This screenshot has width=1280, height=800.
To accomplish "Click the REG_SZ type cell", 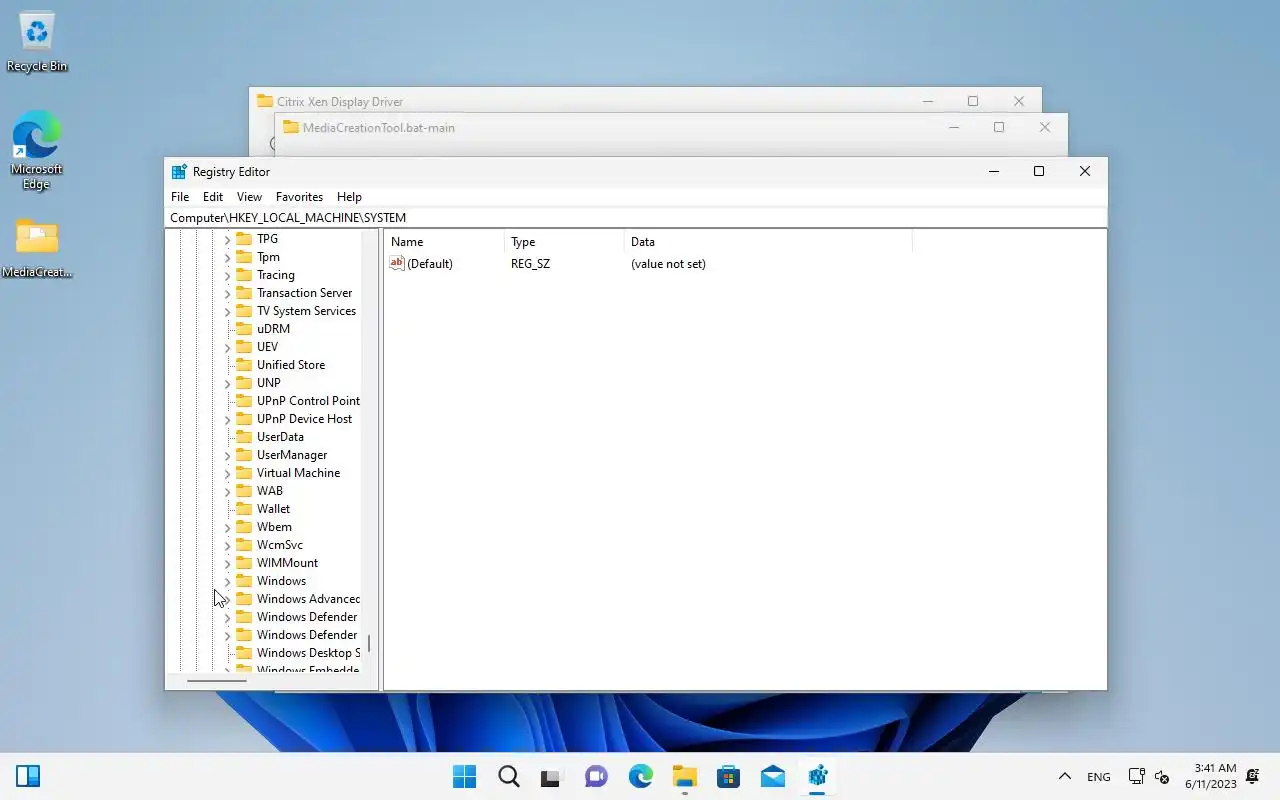I will (x=530, y=264).
